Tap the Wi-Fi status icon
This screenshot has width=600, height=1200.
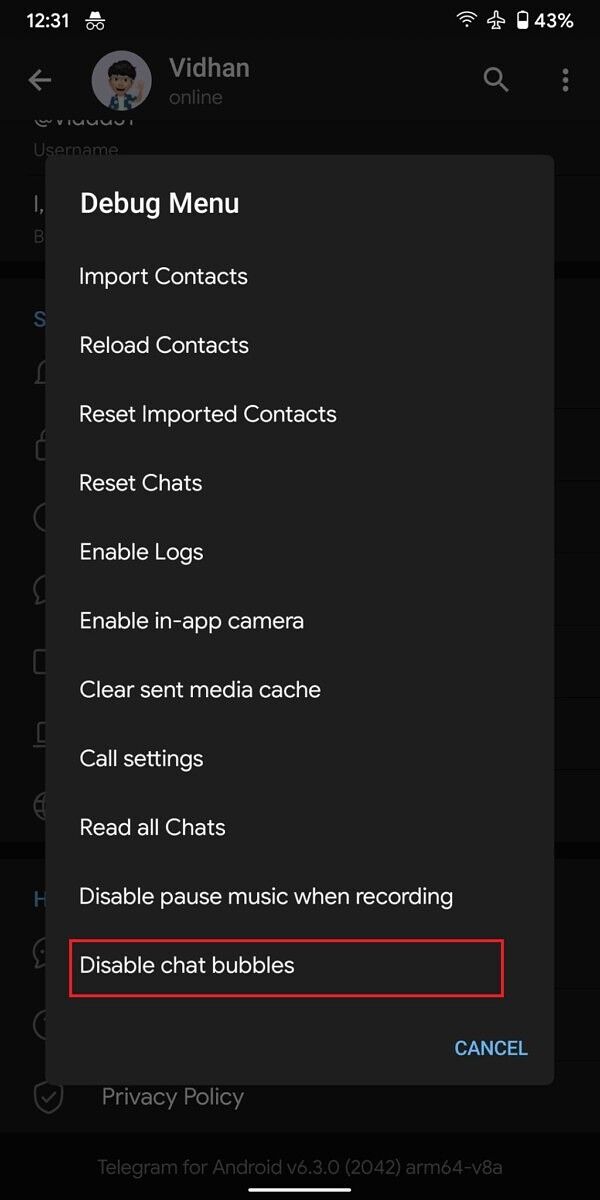point(466,20)
